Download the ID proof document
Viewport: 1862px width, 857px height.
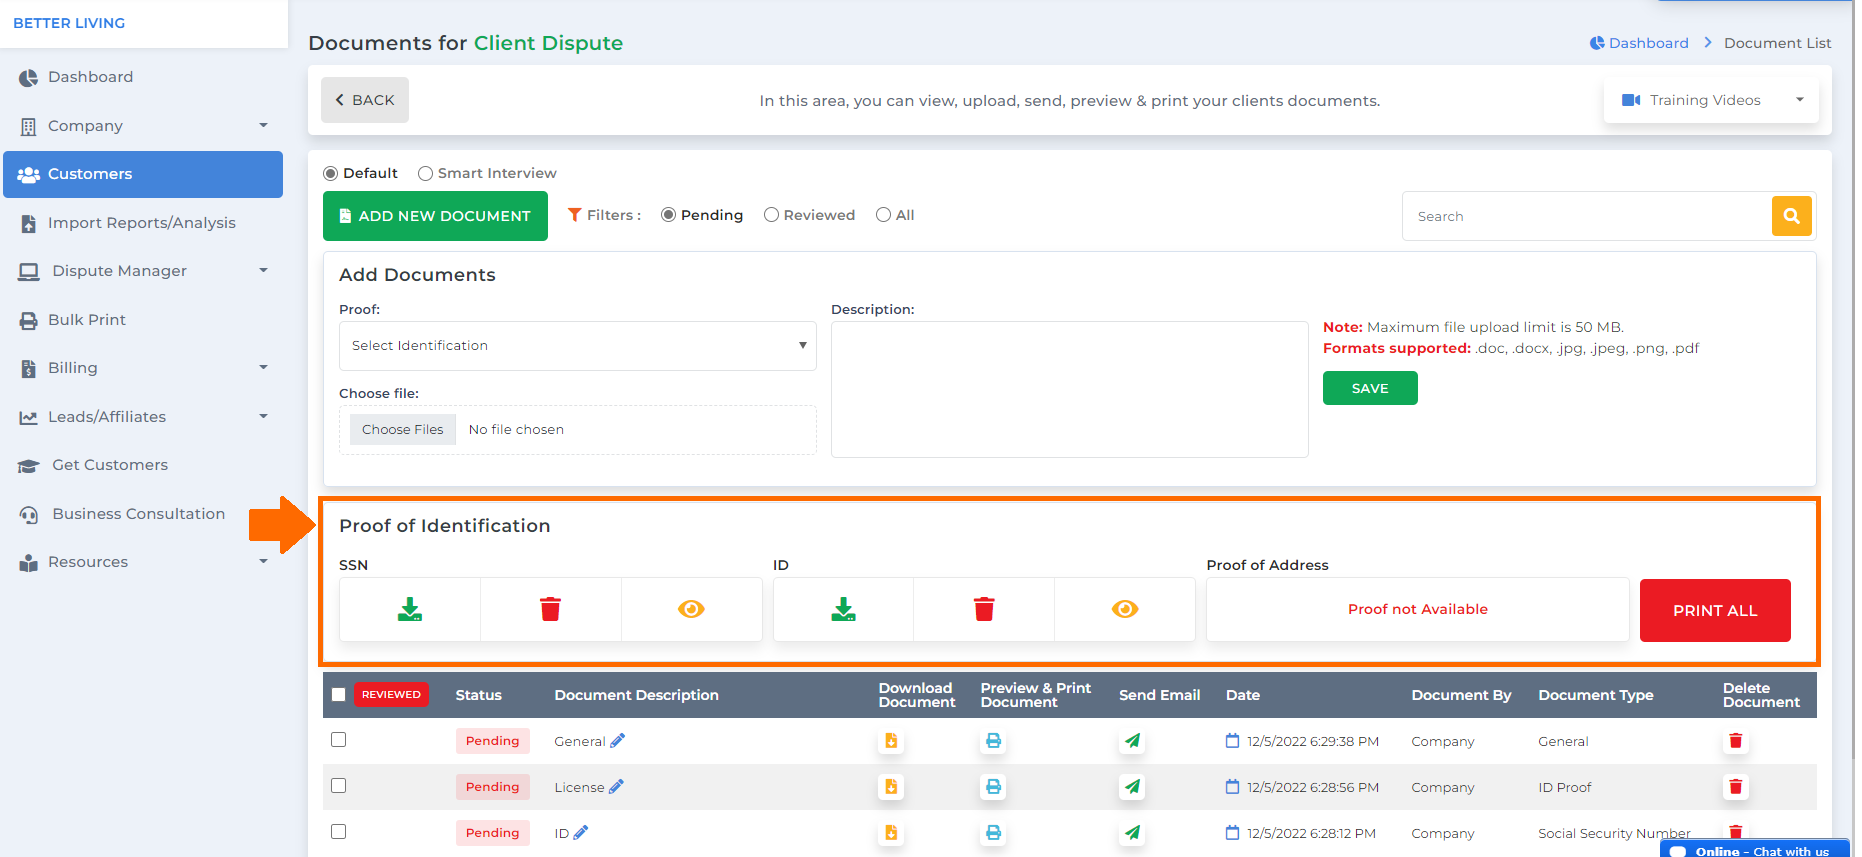844,609
